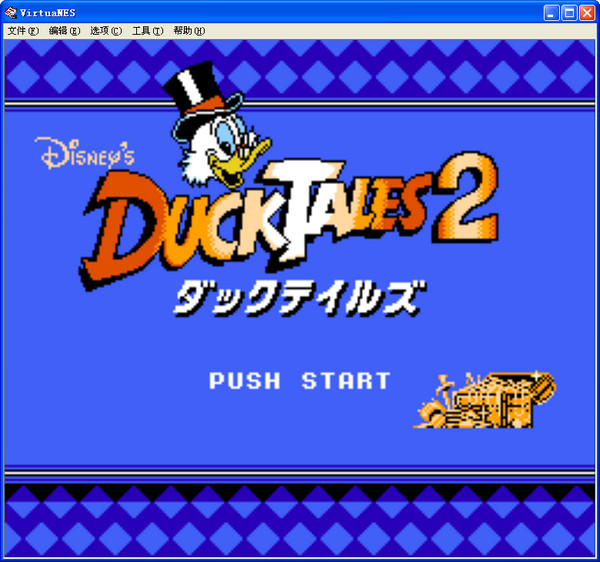Click the gold treasure chest graphic
This screenshot has width=600, height=562.
pyautogui.click(x=484, y=399)
